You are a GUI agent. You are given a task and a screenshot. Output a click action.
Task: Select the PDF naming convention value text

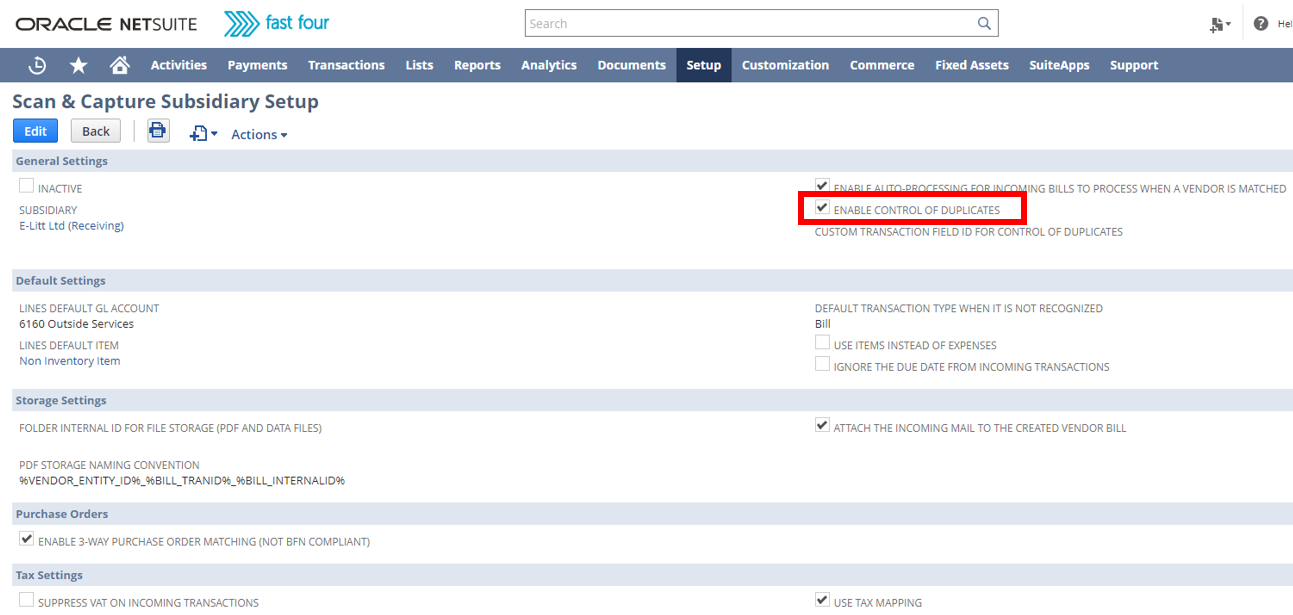[x=182, y=481]
